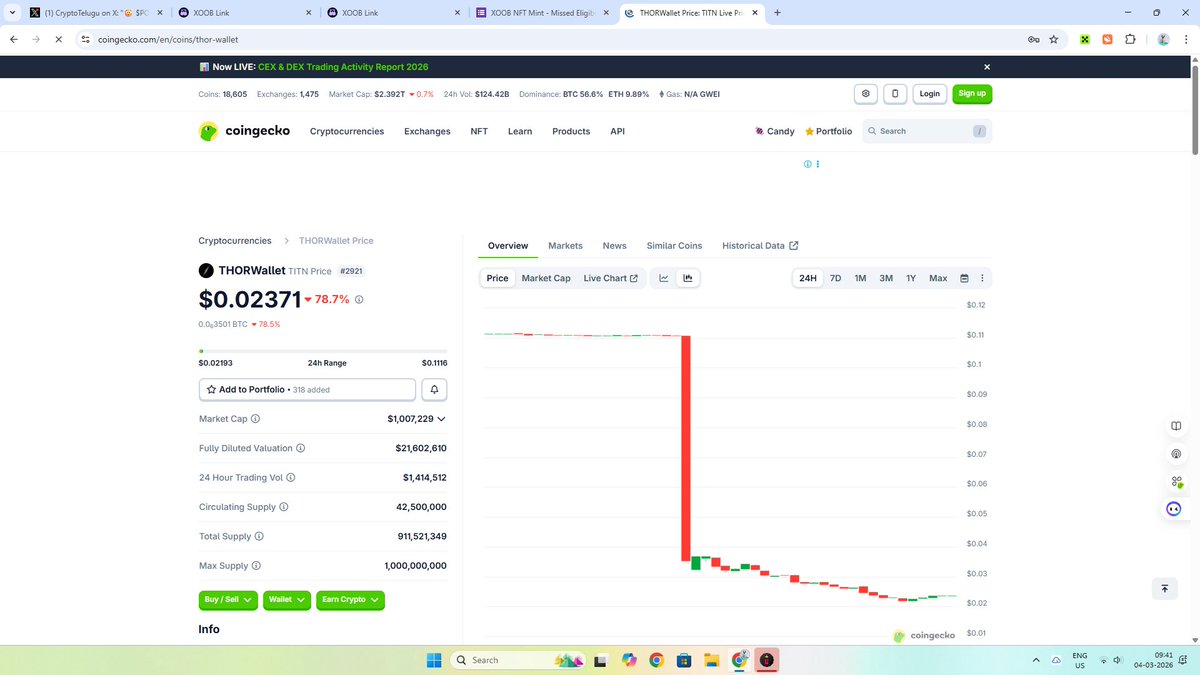Open password key icon in address bar

pyautogui.click(x=1033, y=39)
